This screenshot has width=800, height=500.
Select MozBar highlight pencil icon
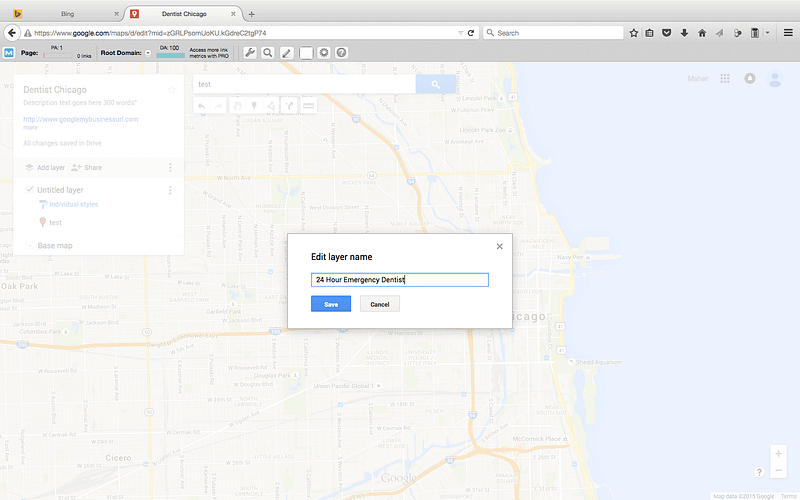(287, 53)
